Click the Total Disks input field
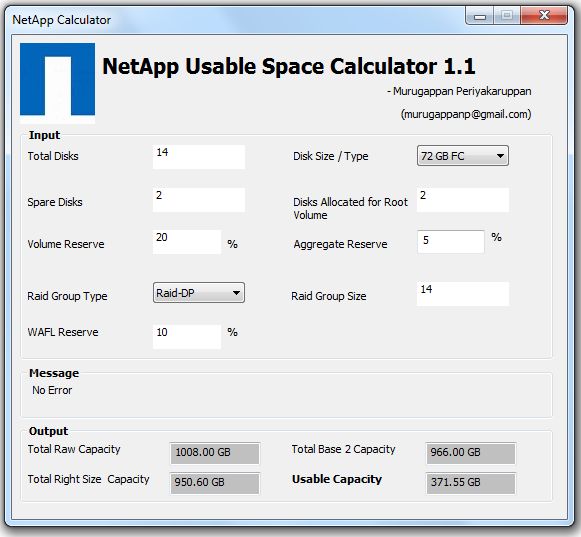This screenshot has height=537, width=581. [x=199, y=157]
